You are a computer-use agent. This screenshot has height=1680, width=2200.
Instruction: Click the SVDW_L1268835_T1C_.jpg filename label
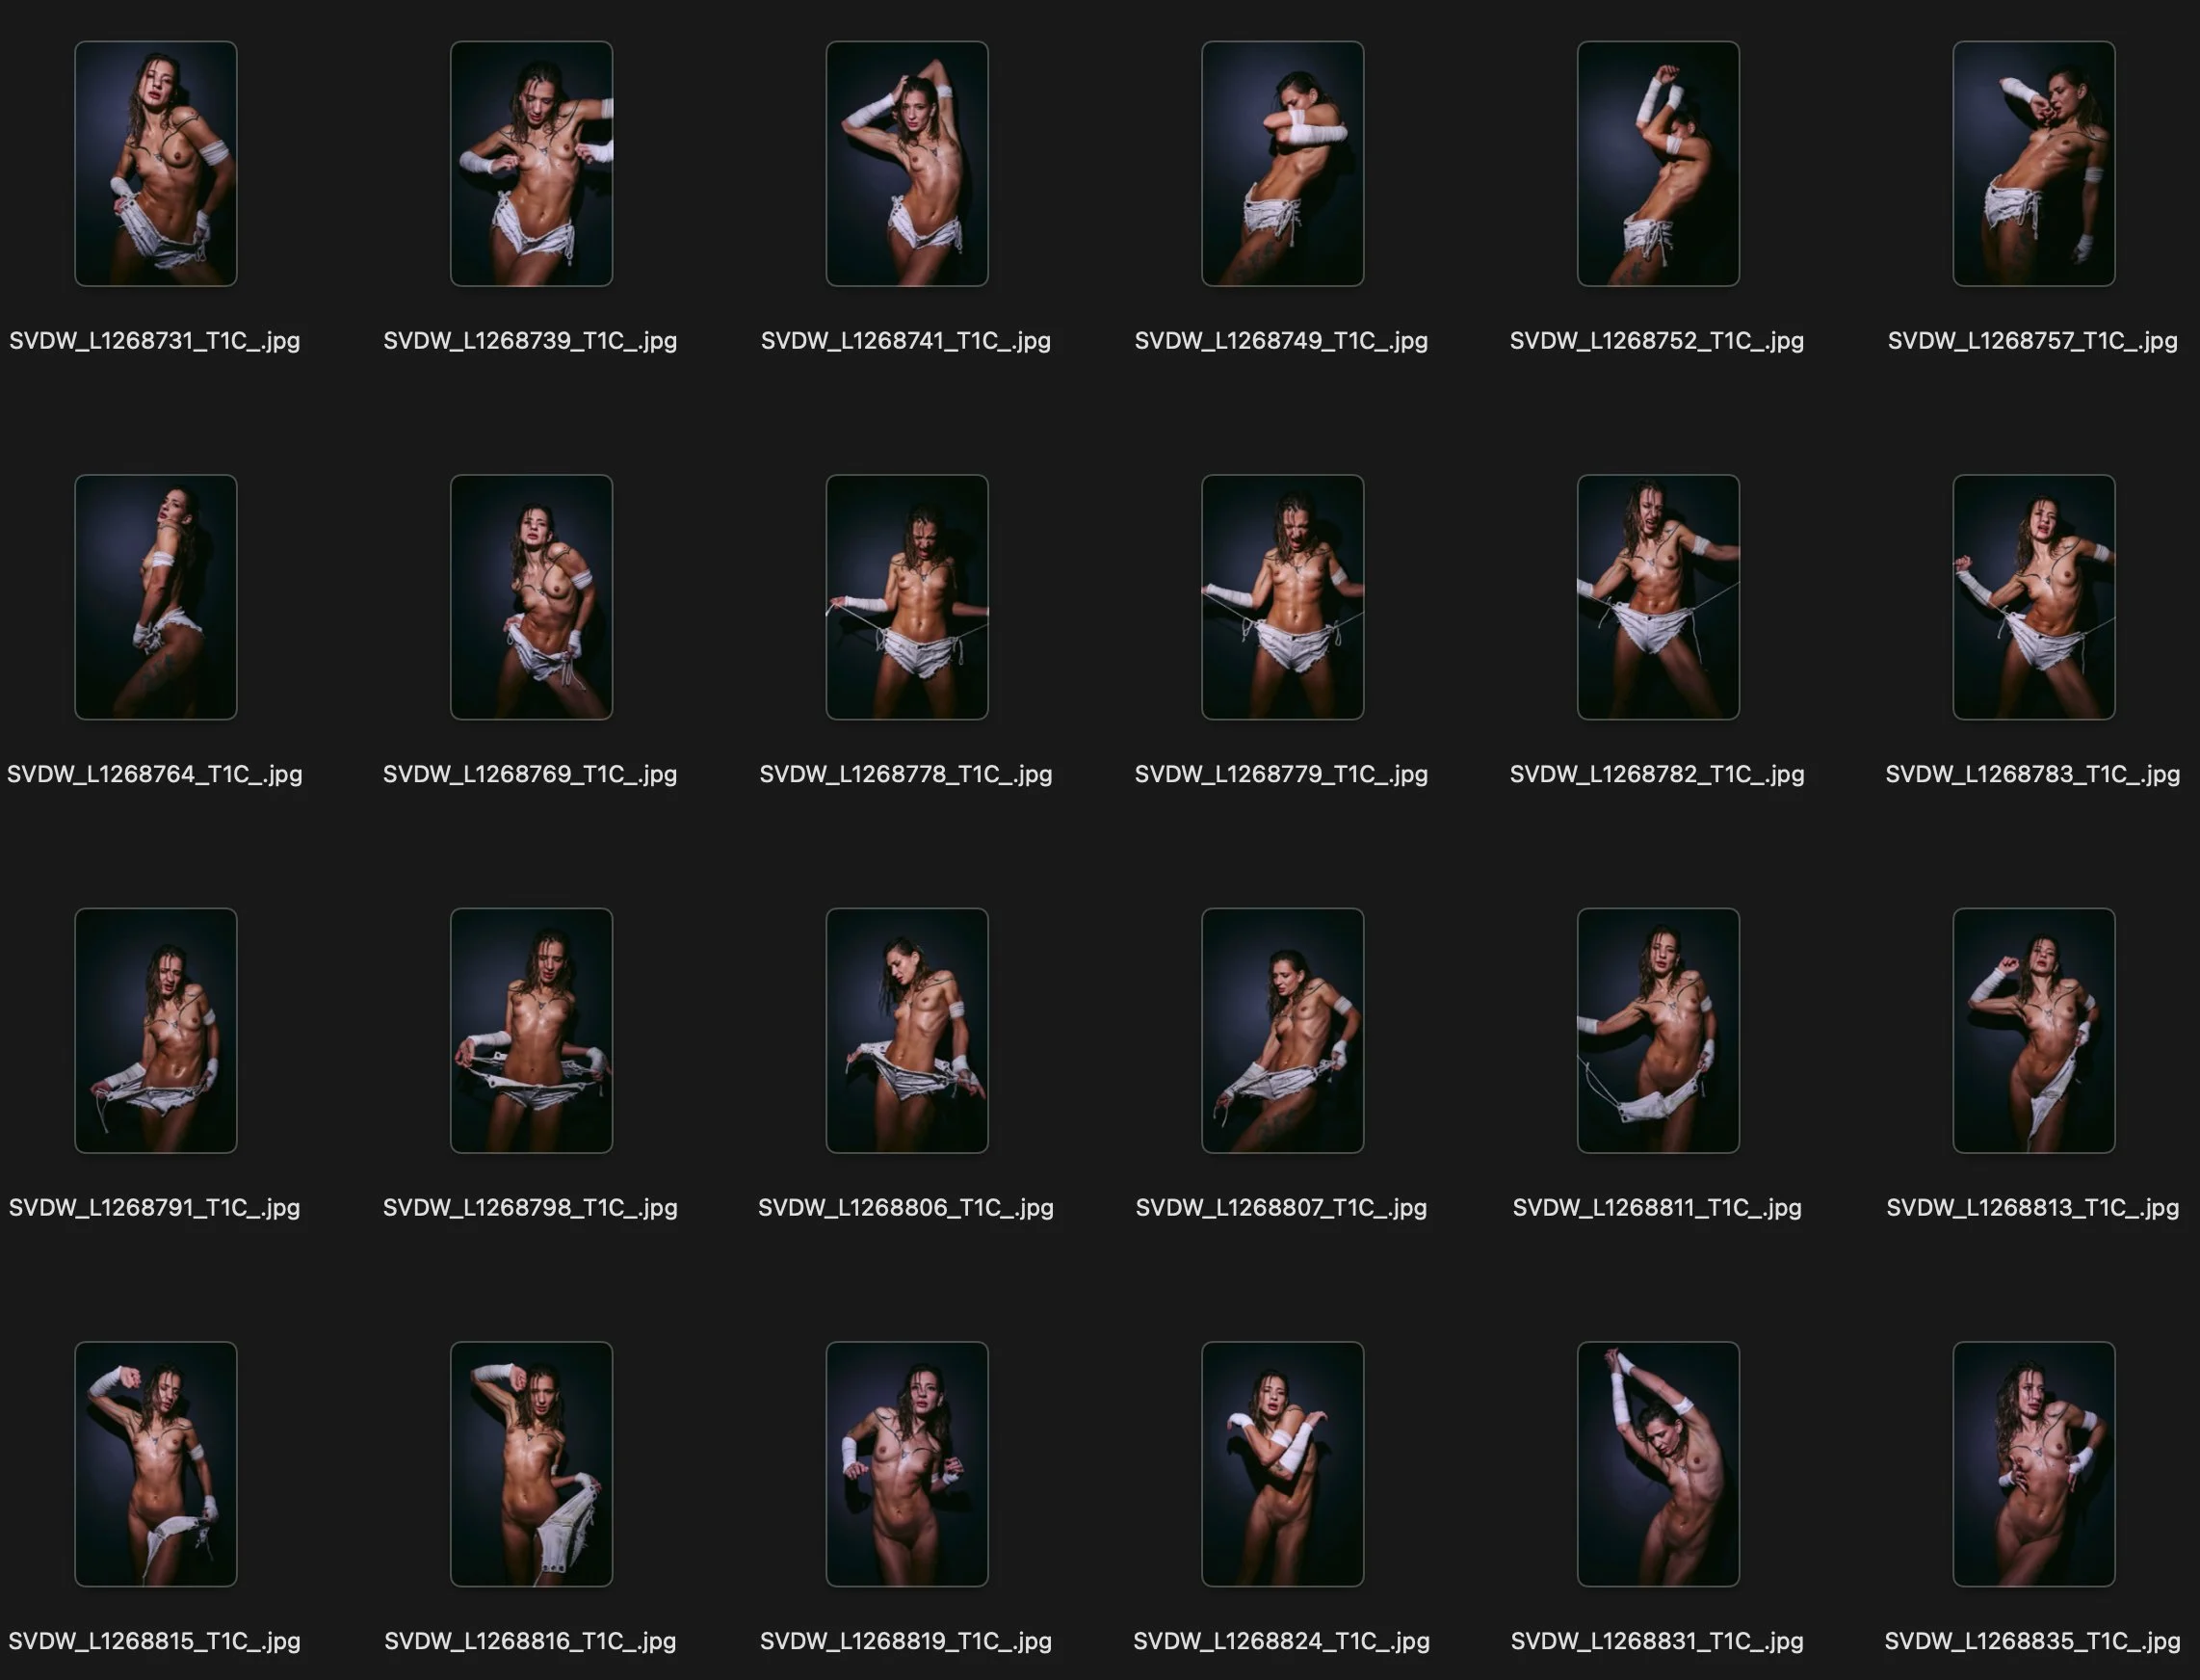click(2032, 1641)
